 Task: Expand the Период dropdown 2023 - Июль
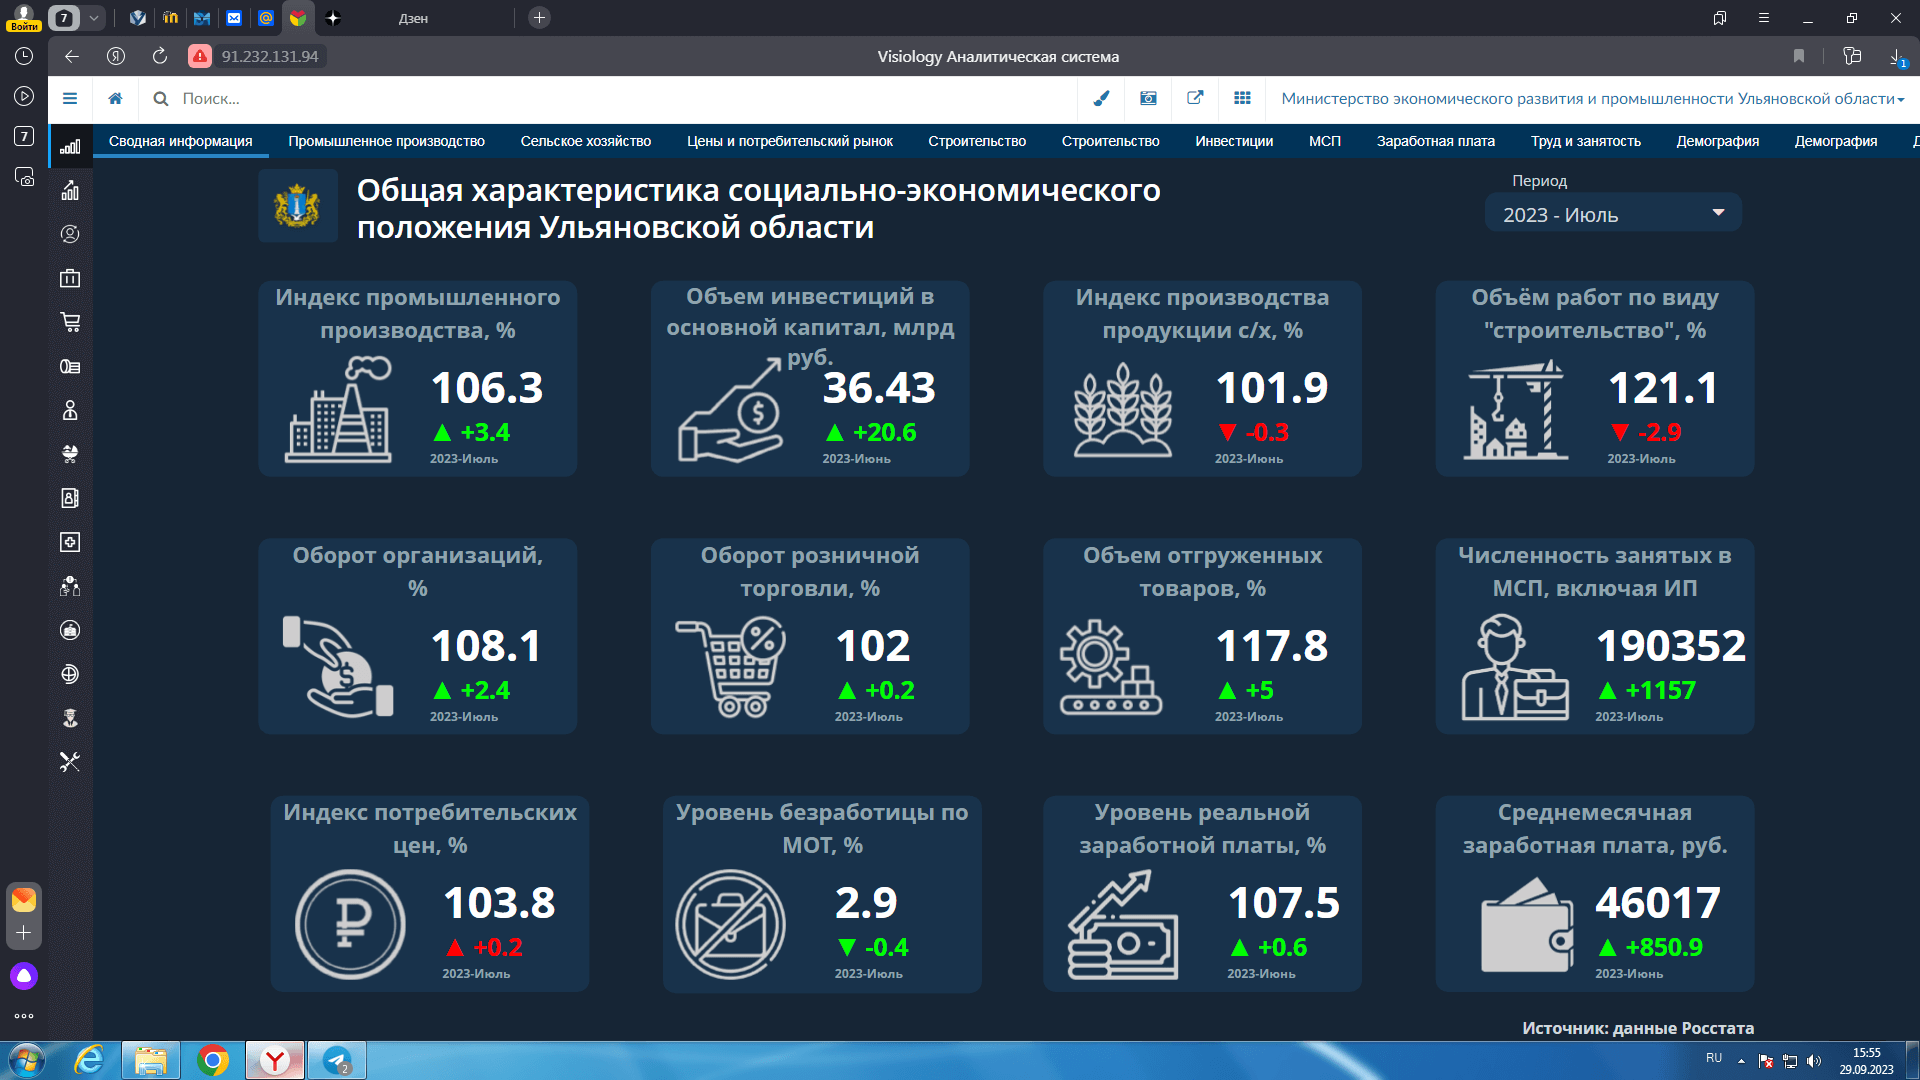coord(1613,214)
